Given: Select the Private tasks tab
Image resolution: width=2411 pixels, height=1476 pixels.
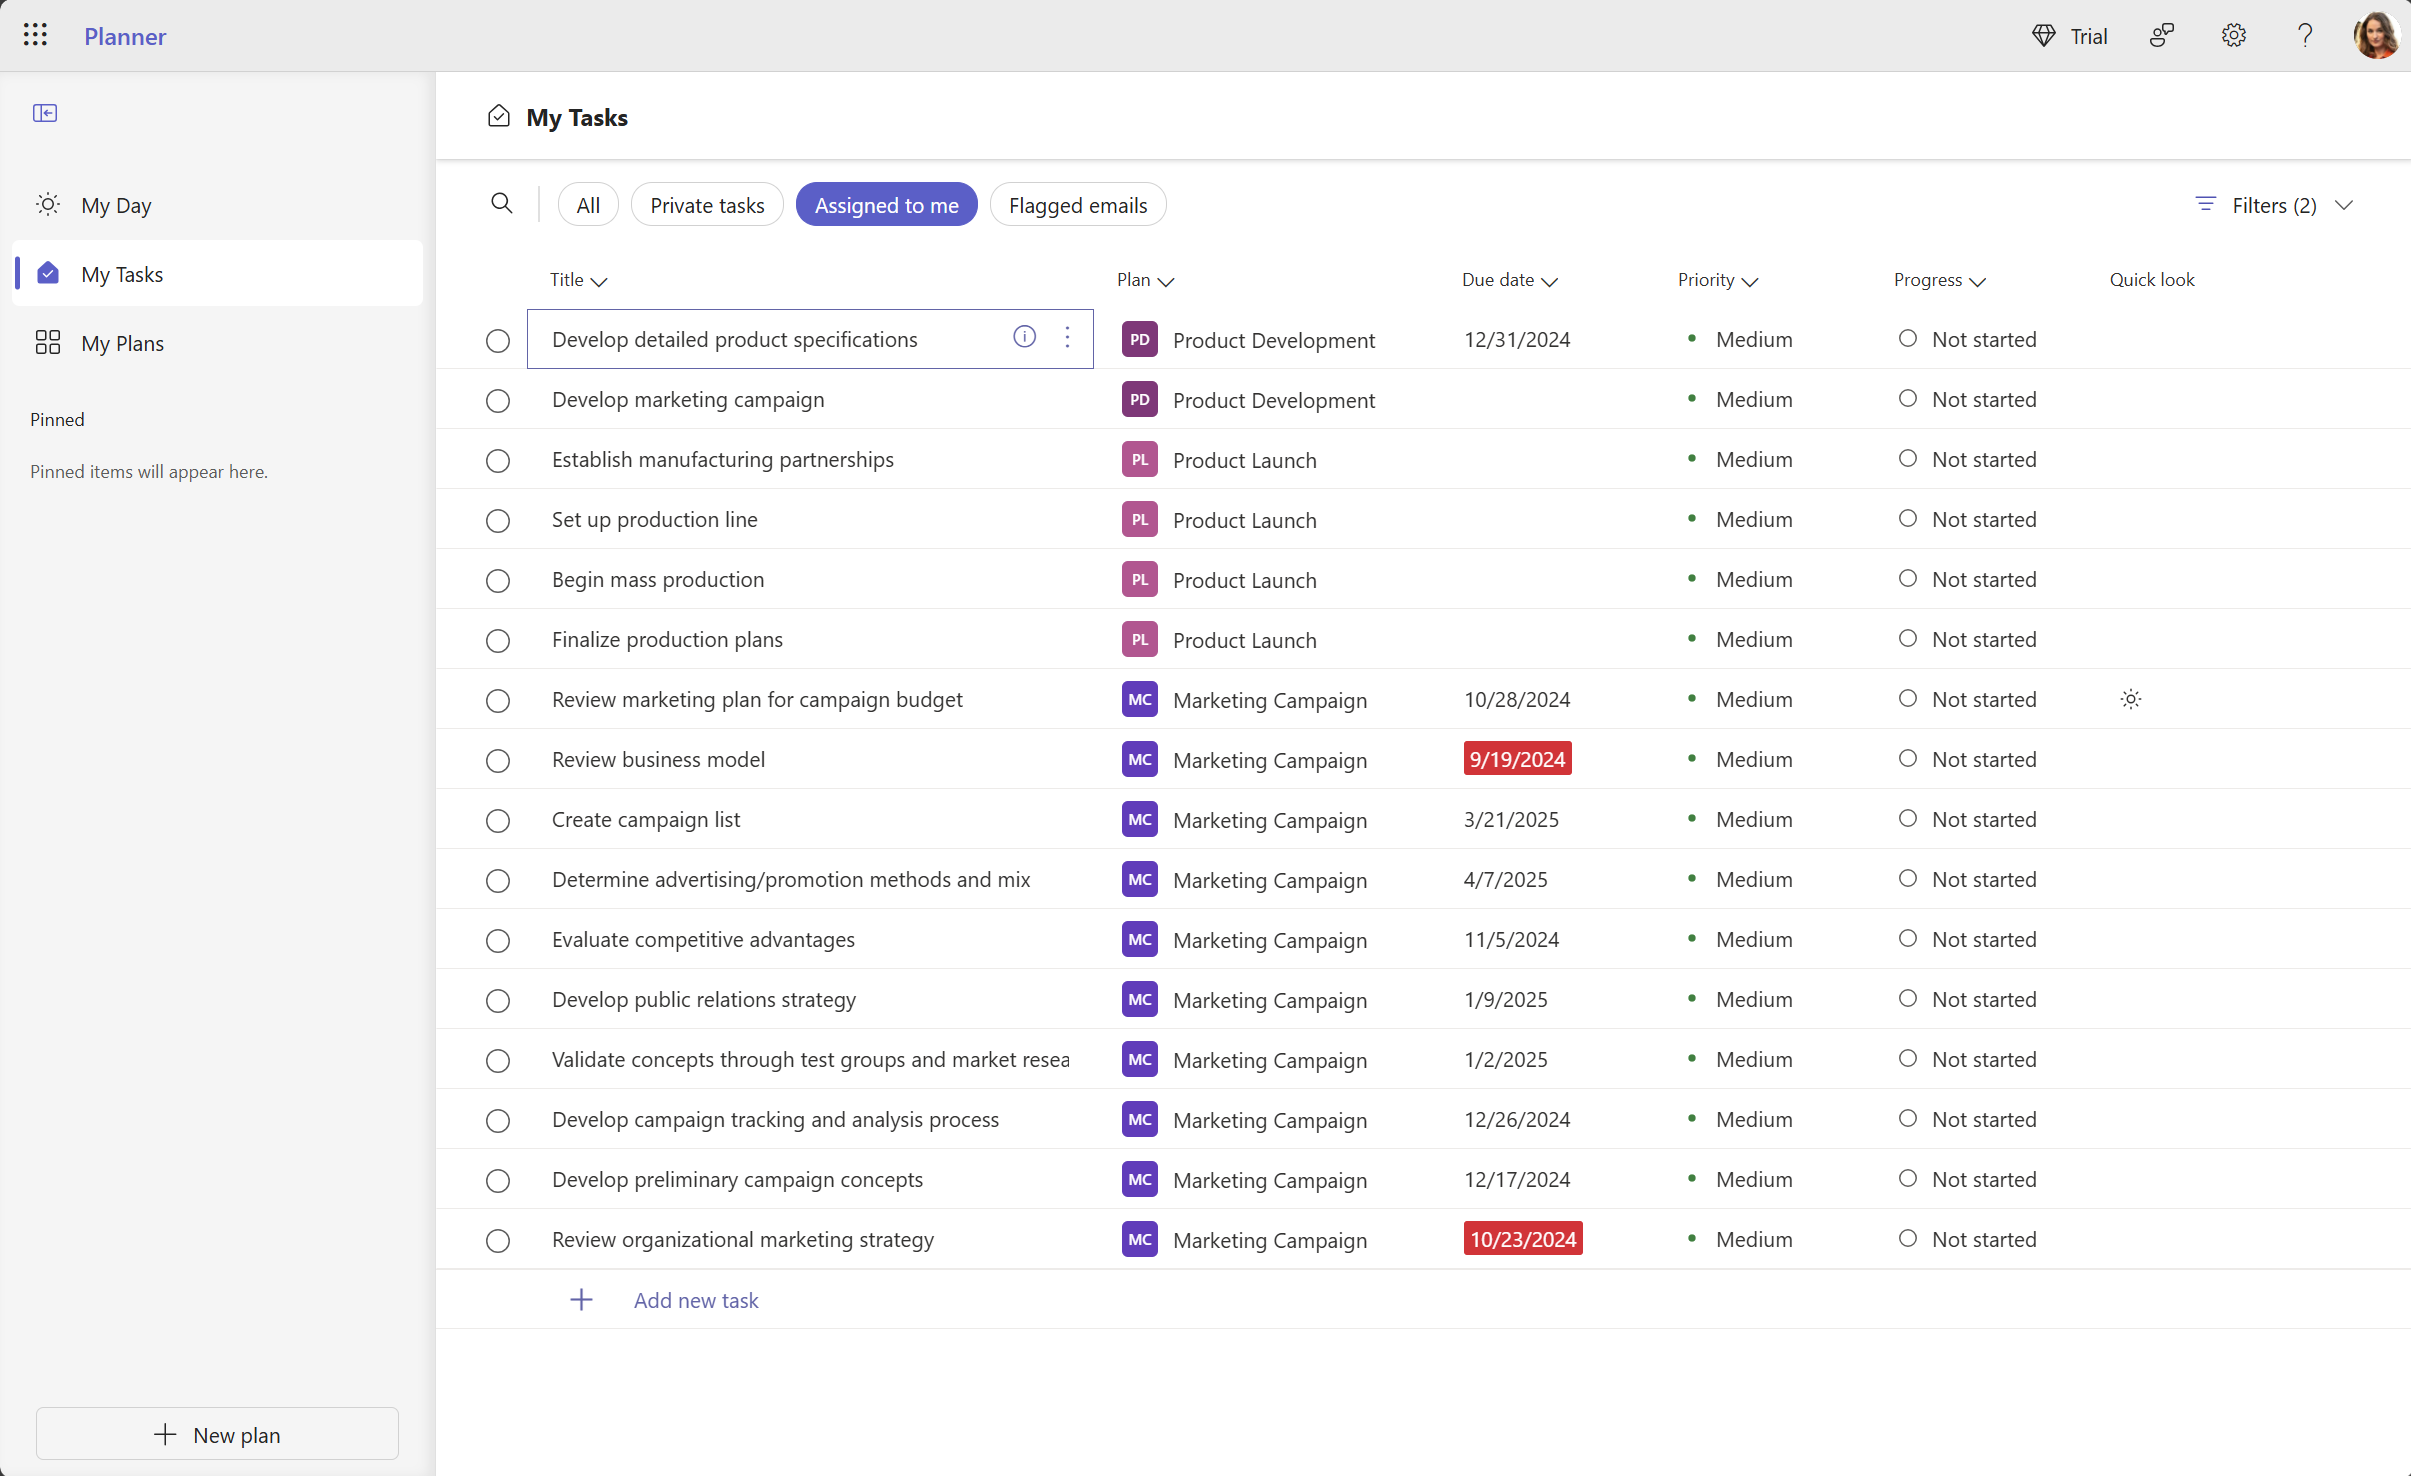Looking at the screenshot, I should click(708, 205).
